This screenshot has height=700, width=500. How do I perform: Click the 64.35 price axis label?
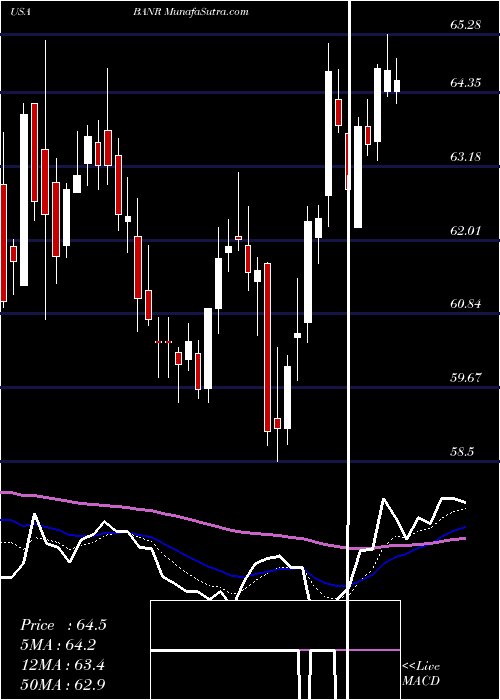466,83
